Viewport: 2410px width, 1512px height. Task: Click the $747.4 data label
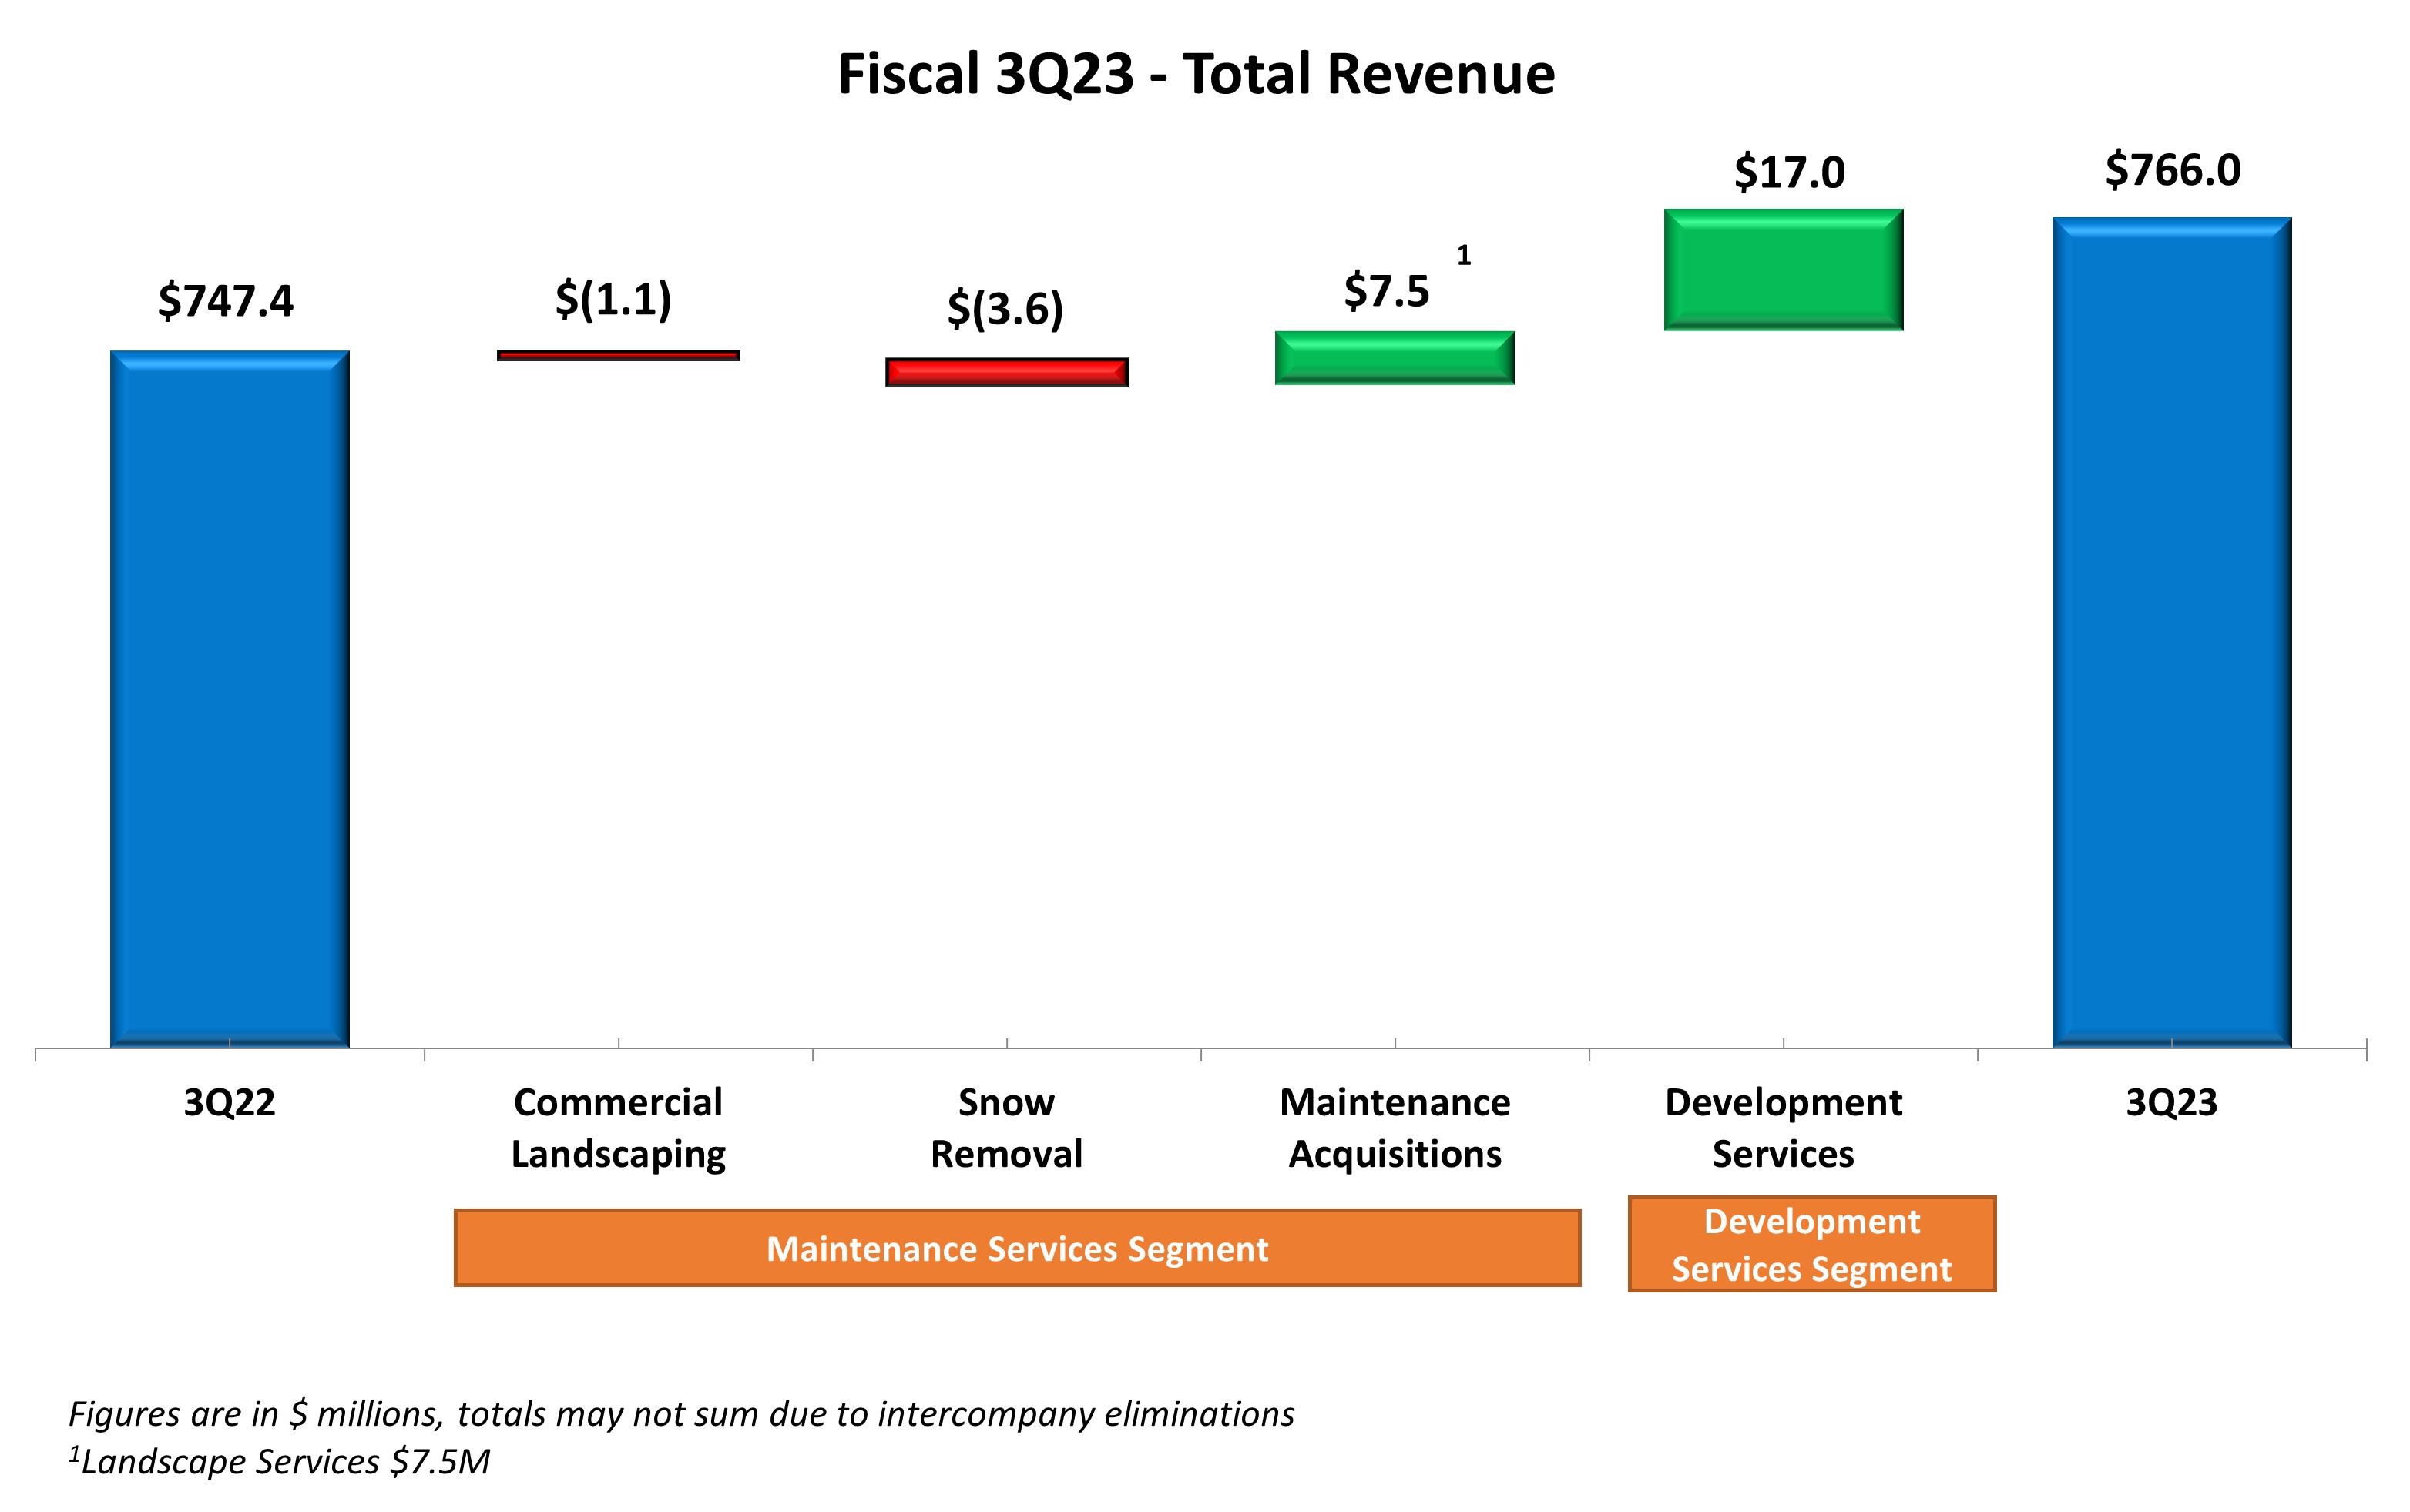pyautogui.click(x=226, y=301)
